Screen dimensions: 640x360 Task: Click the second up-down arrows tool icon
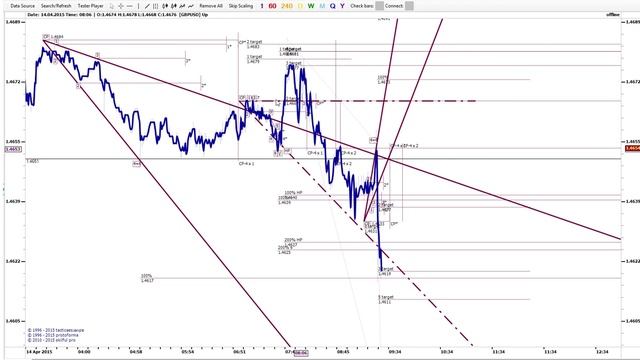click(x=174, y=6)
